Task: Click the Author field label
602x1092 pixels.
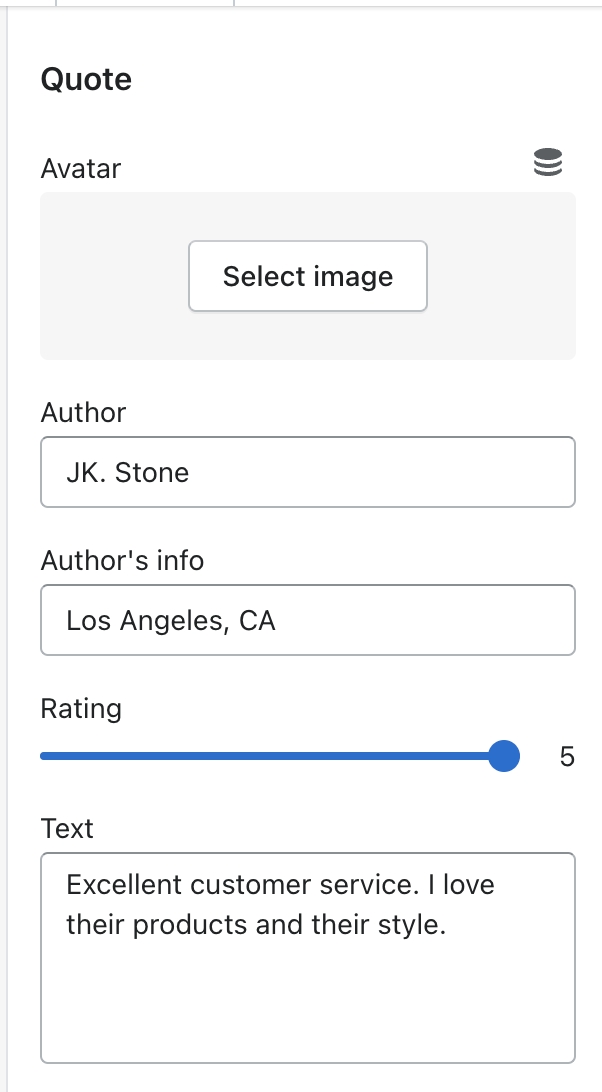Action: (83, 412)
